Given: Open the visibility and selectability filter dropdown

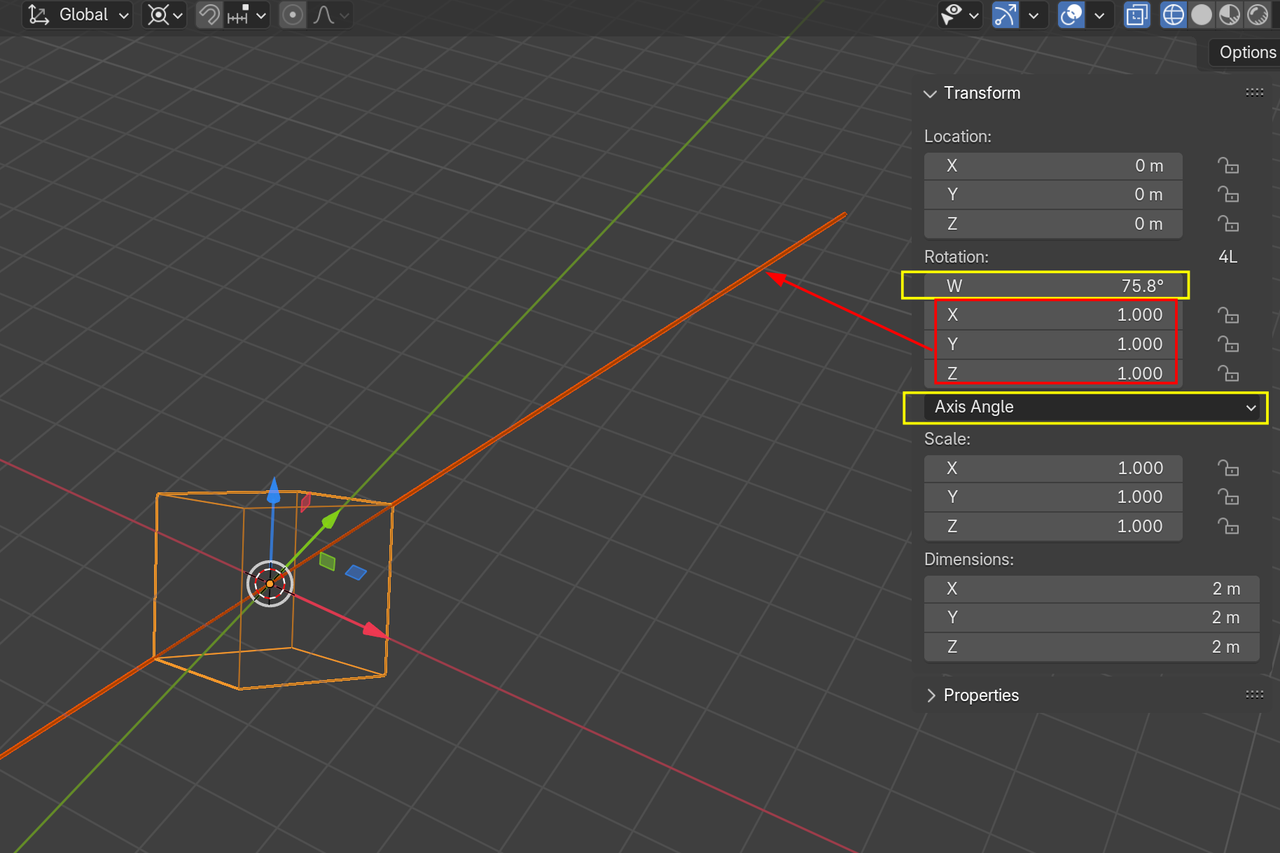Looking at the screenshot, I should point(962,15).
